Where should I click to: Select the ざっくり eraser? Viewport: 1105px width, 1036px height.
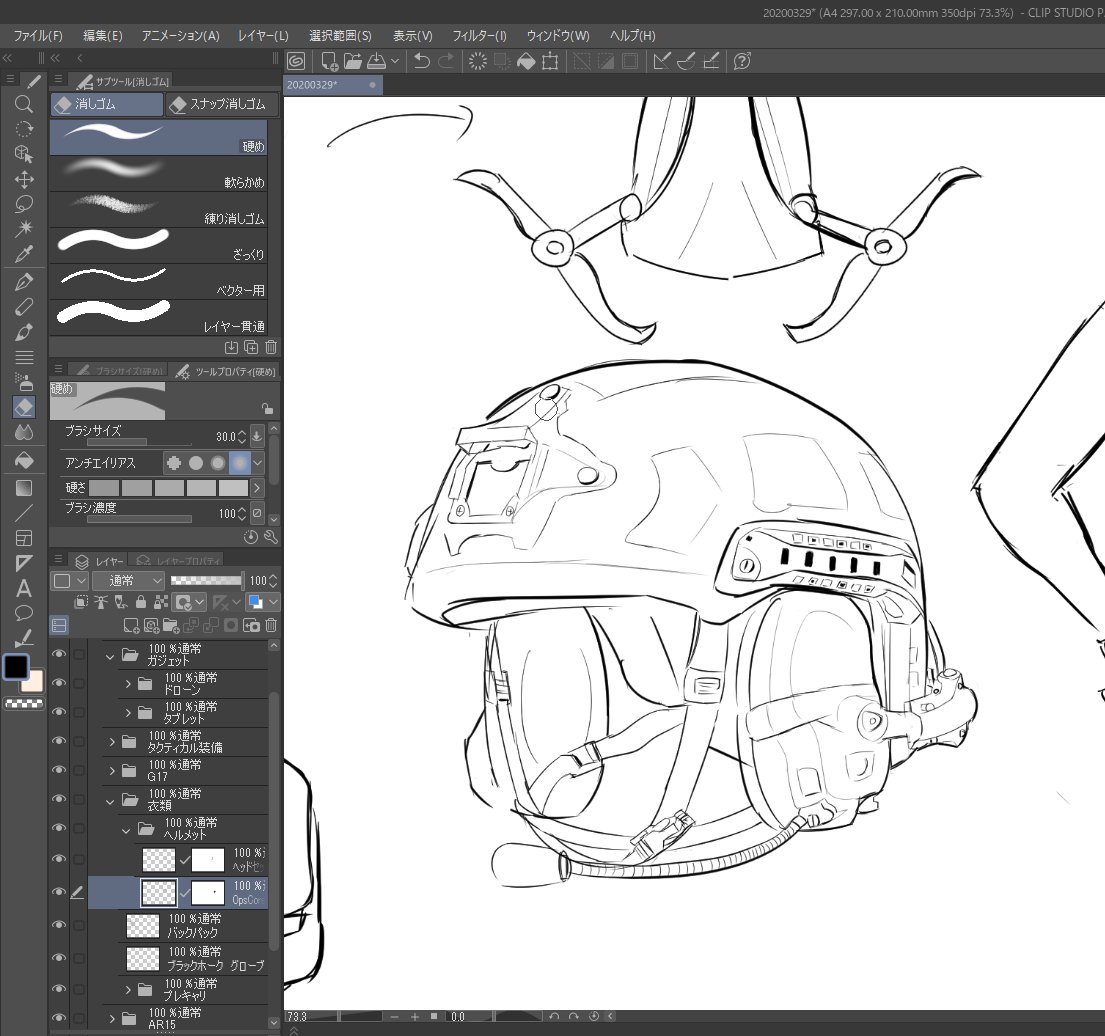click(x=159, y=245)
